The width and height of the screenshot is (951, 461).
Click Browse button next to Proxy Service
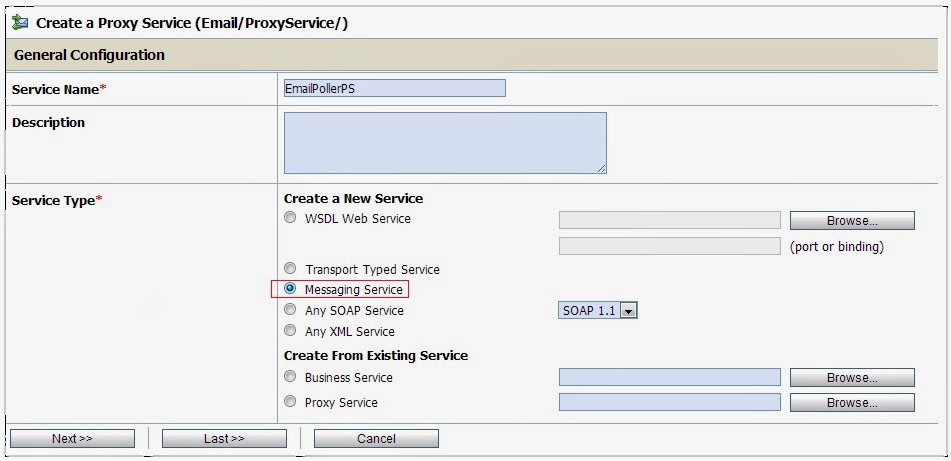[852, 402]
